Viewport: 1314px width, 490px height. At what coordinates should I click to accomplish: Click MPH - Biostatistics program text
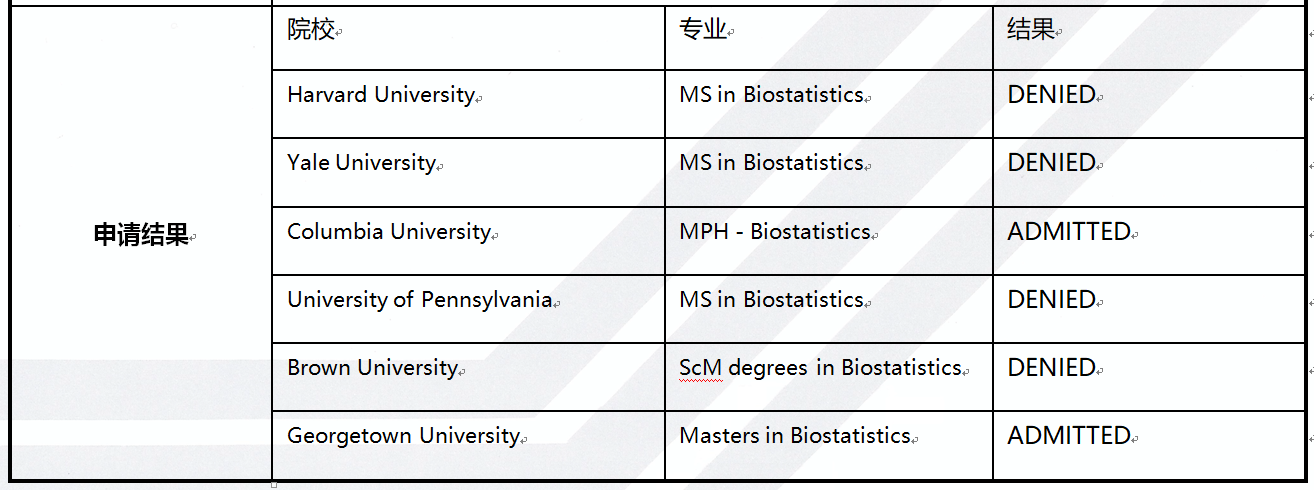[775, 232]
